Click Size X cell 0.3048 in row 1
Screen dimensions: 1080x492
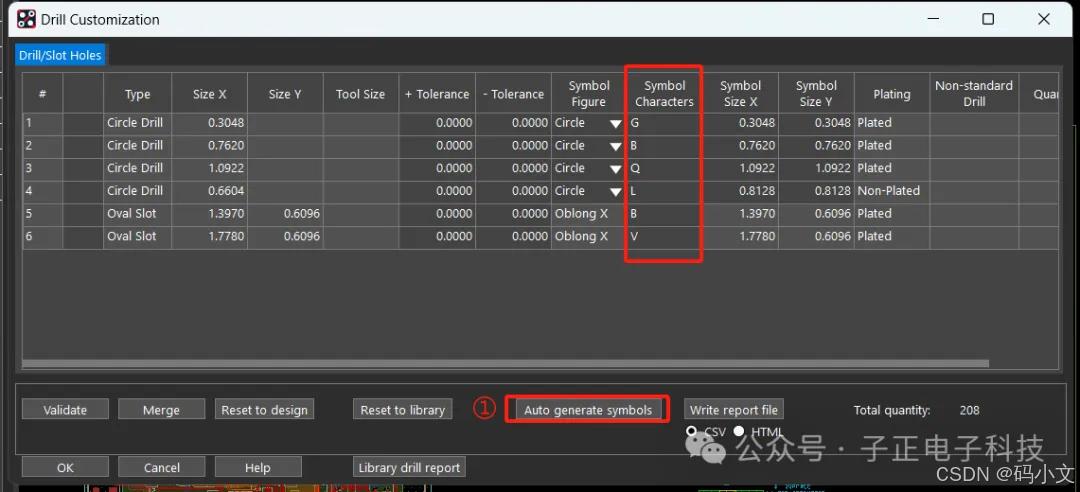[x=209, y=123]
